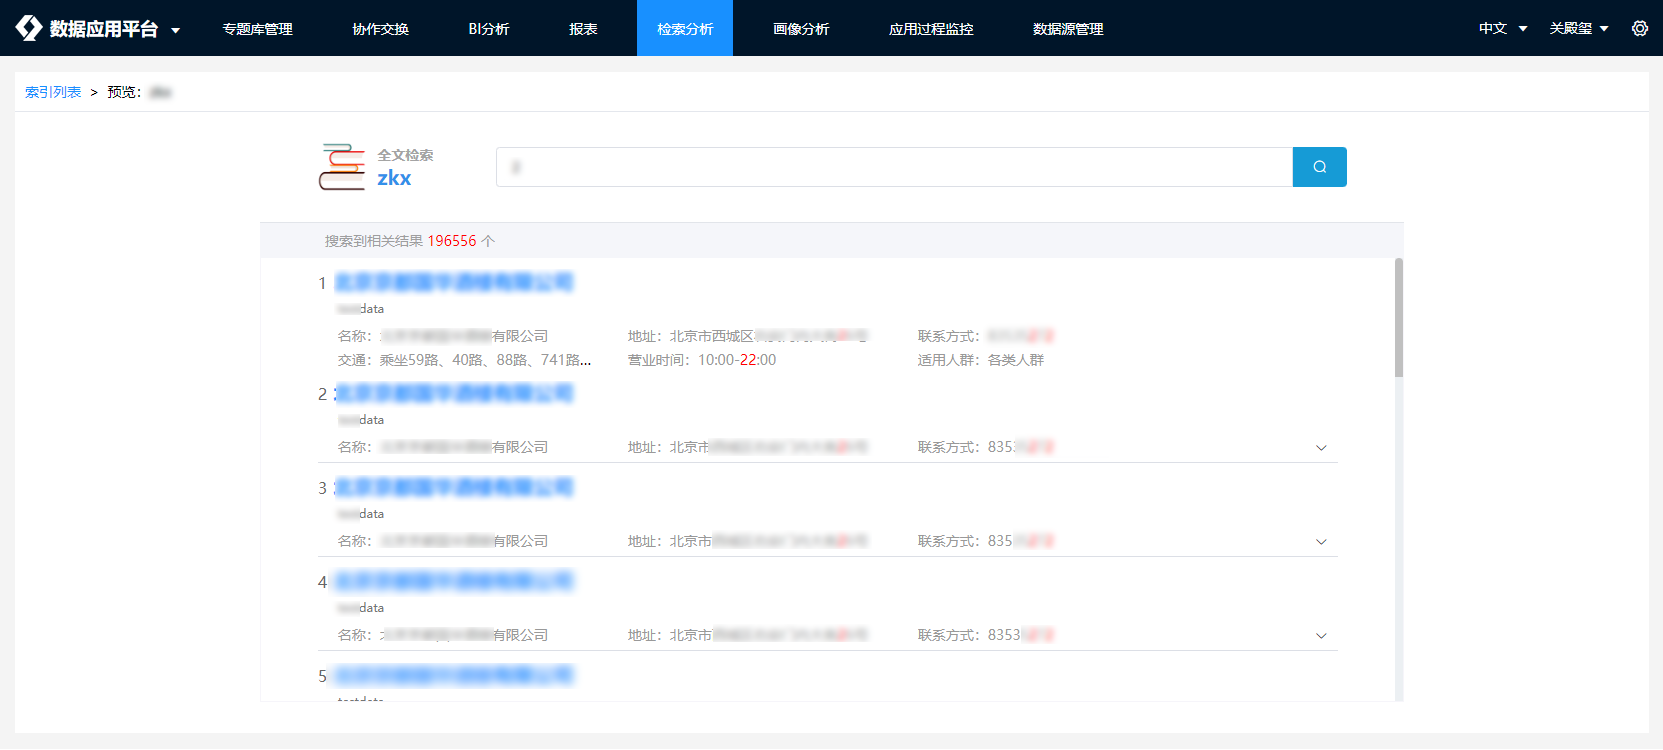This screenshot has width=1663, height=750.
Task: Open the 数据应用平台 dropdown arrow
Action: click(x=176, y=30)
